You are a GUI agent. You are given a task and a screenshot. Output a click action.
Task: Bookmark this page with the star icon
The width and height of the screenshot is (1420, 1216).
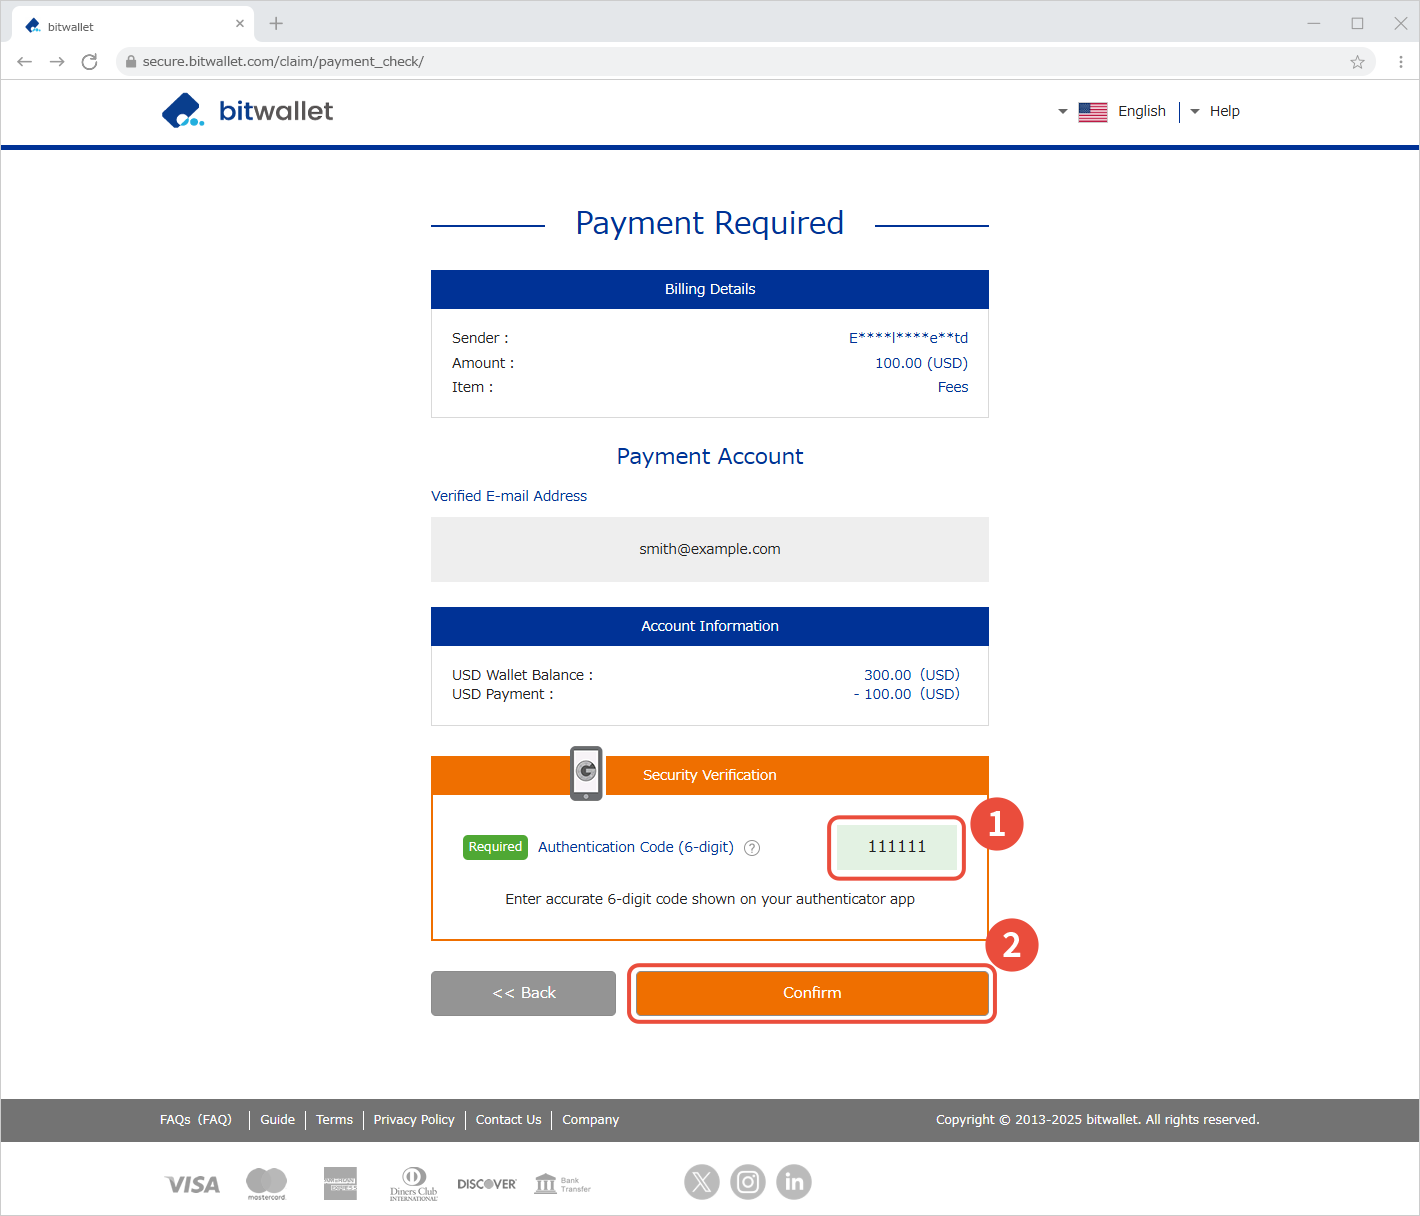pos(1357,62)
